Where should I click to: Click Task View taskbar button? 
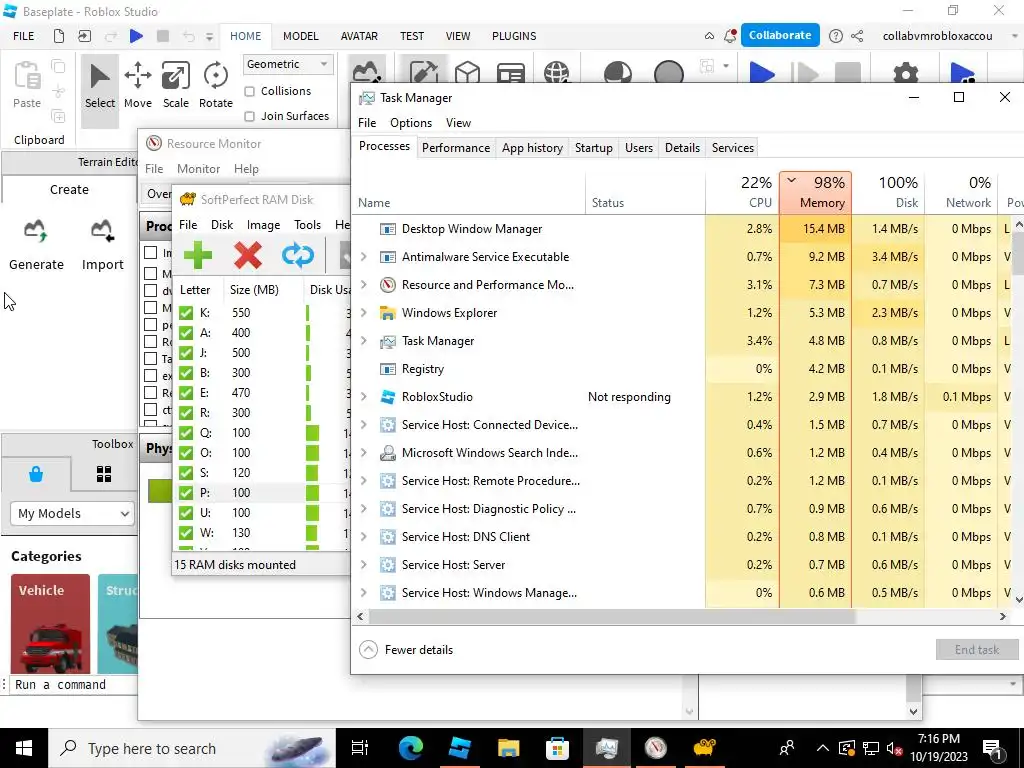pos(360,747)
